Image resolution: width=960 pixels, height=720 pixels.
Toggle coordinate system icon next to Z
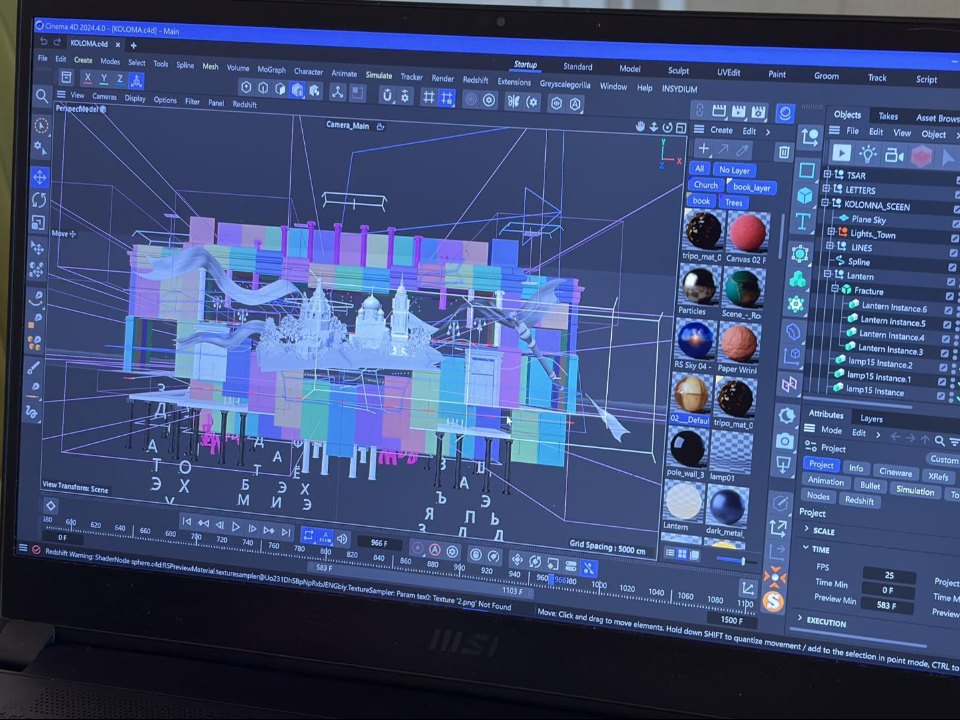[x=137, y=80]
